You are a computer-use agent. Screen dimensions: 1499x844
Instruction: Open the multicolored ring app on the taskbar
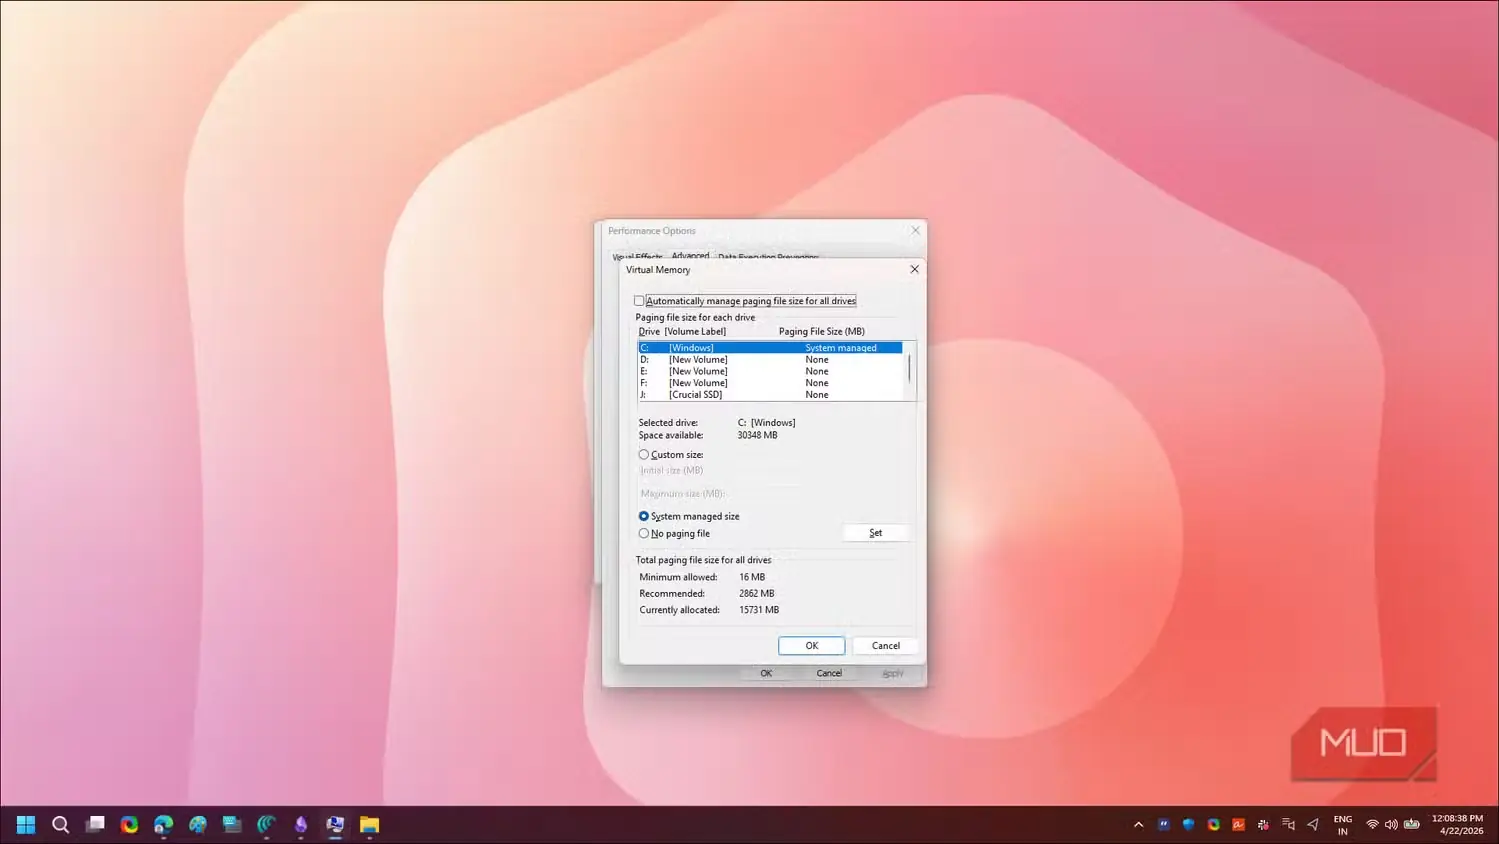pos(129,824)
